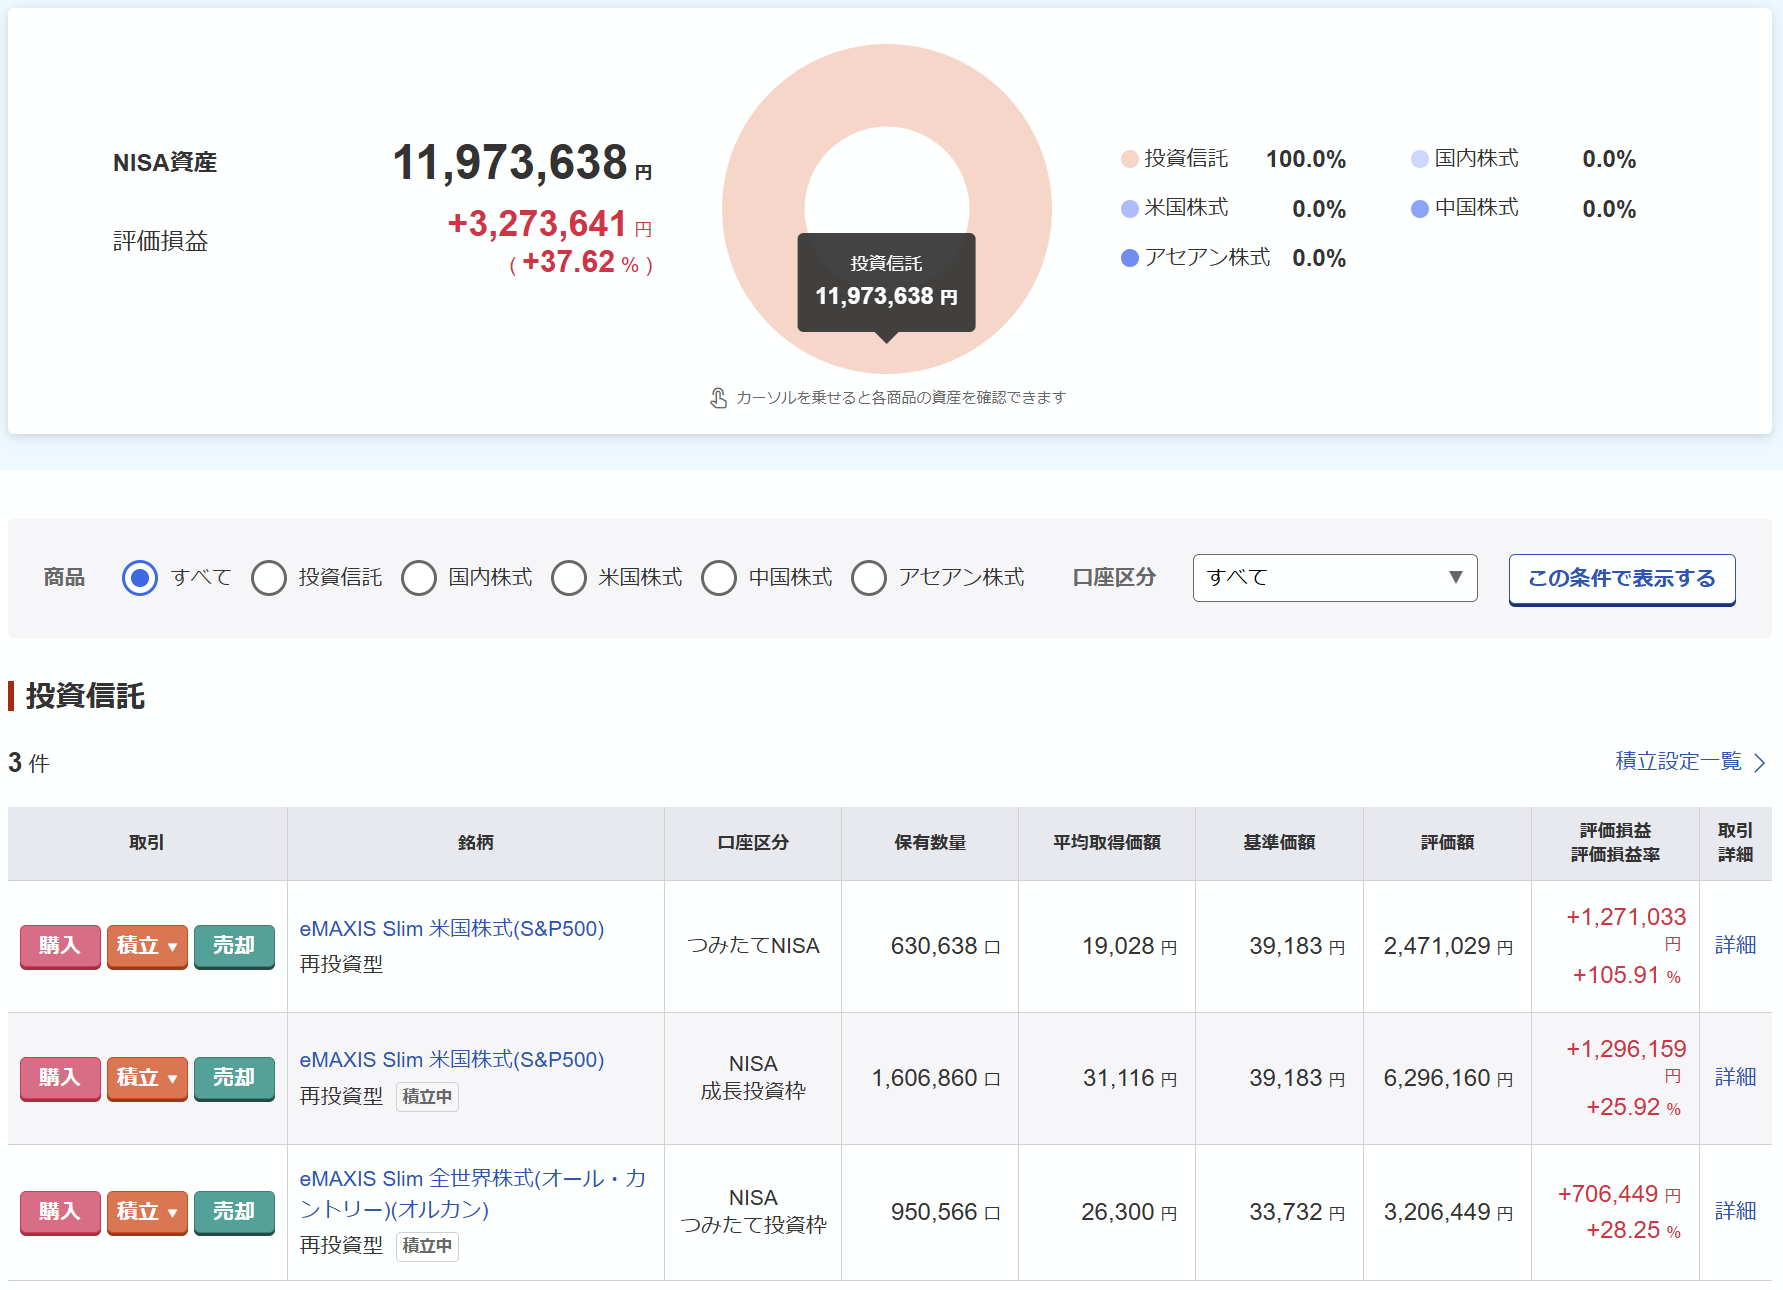Click the cursor hint hand icon below chart
This screenshot has height=1290, width=1783.
pos(718,398)
